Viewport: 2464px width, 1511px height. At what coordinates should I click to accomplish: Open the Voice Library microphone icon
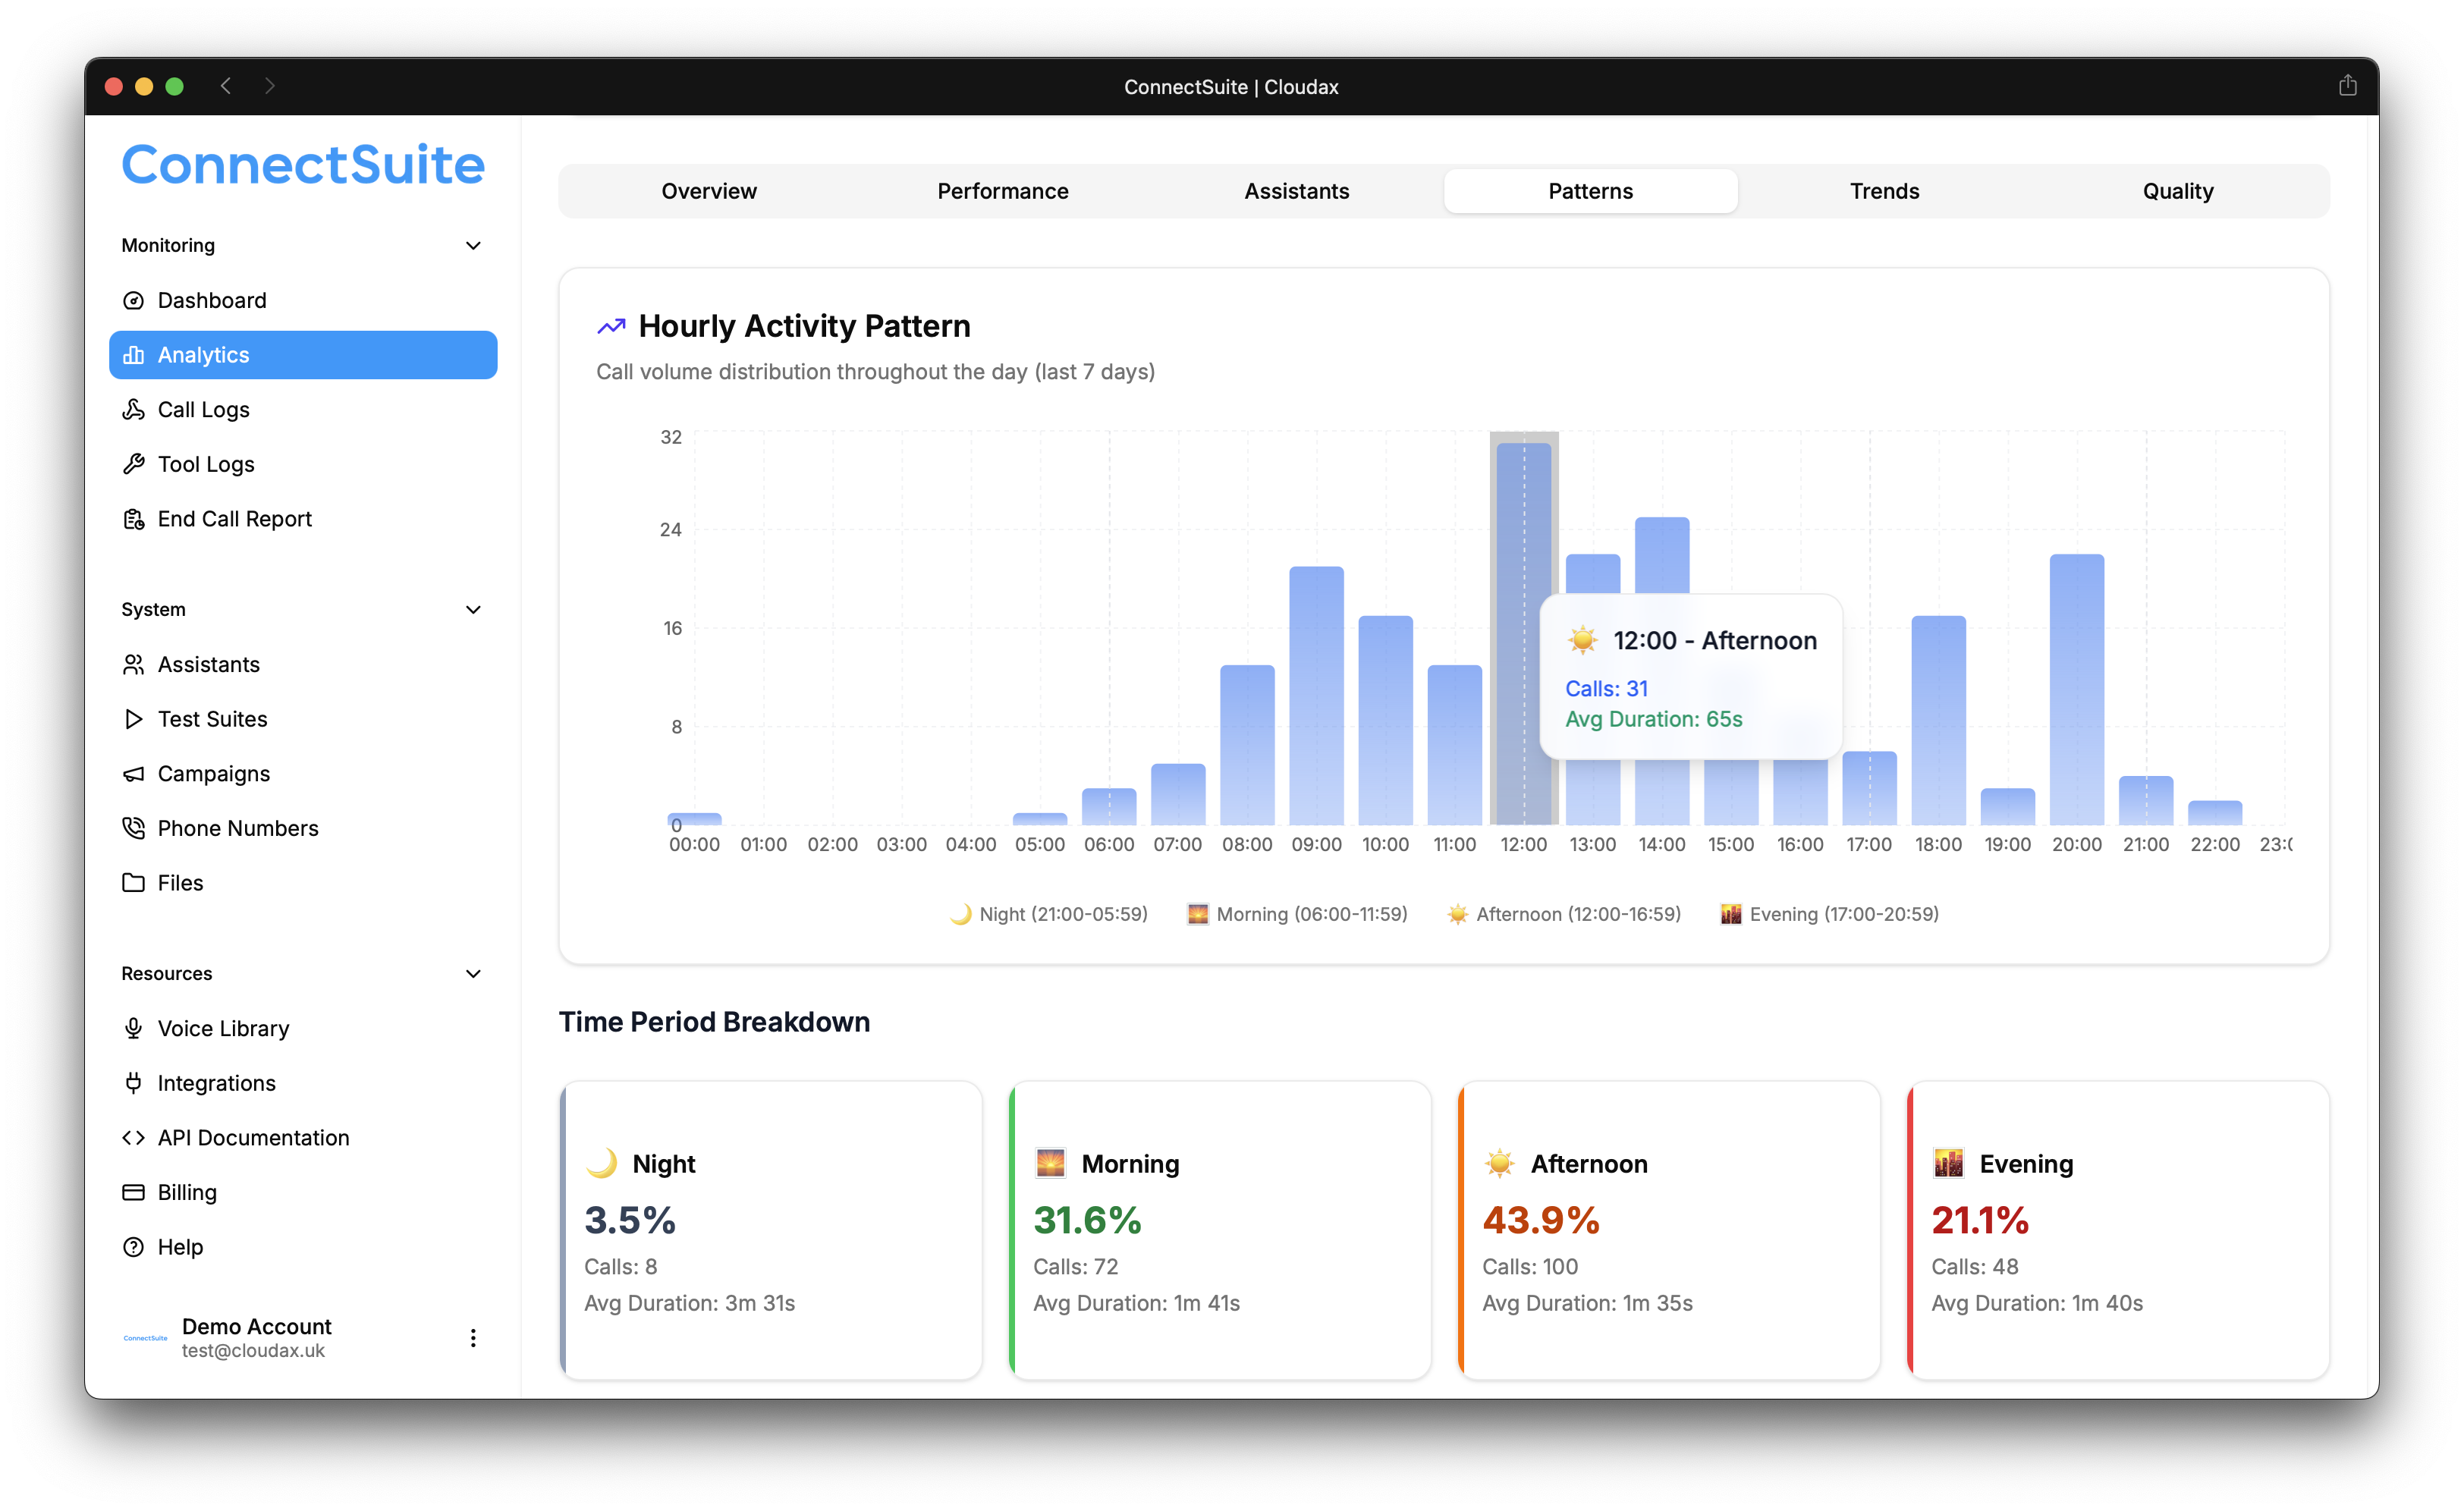134,1028
